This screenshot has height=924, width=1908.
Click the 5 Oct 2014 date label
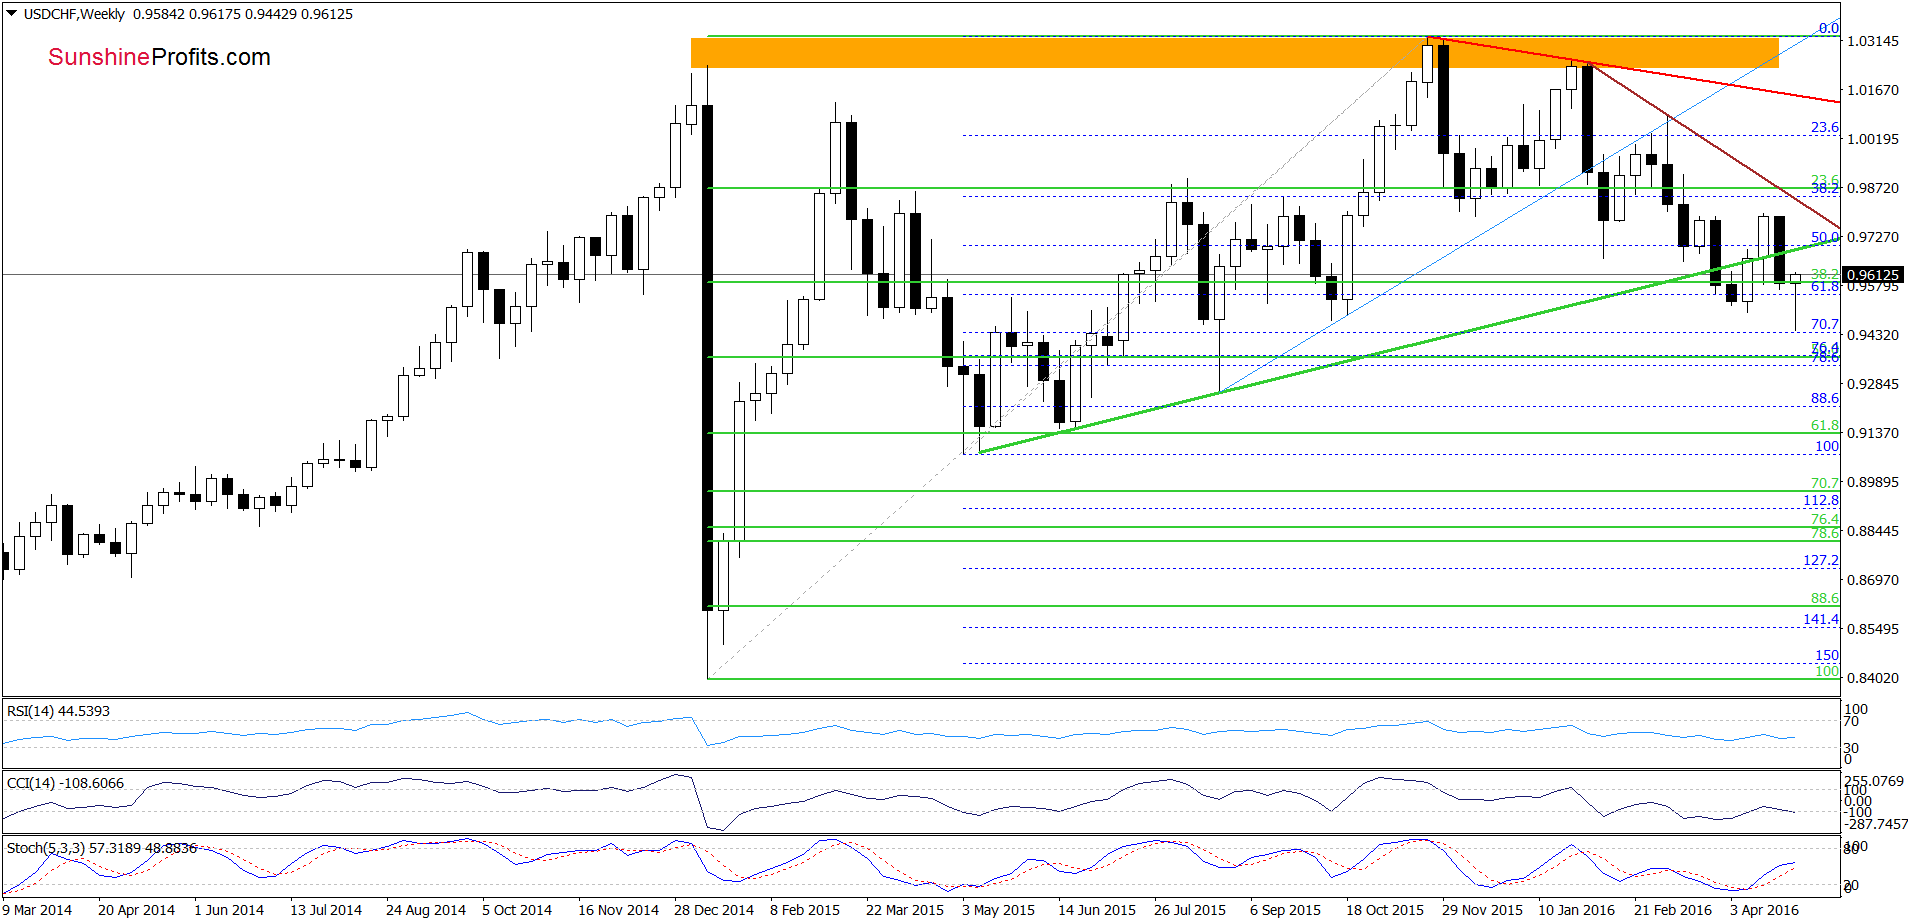click(x=517, y=910)
